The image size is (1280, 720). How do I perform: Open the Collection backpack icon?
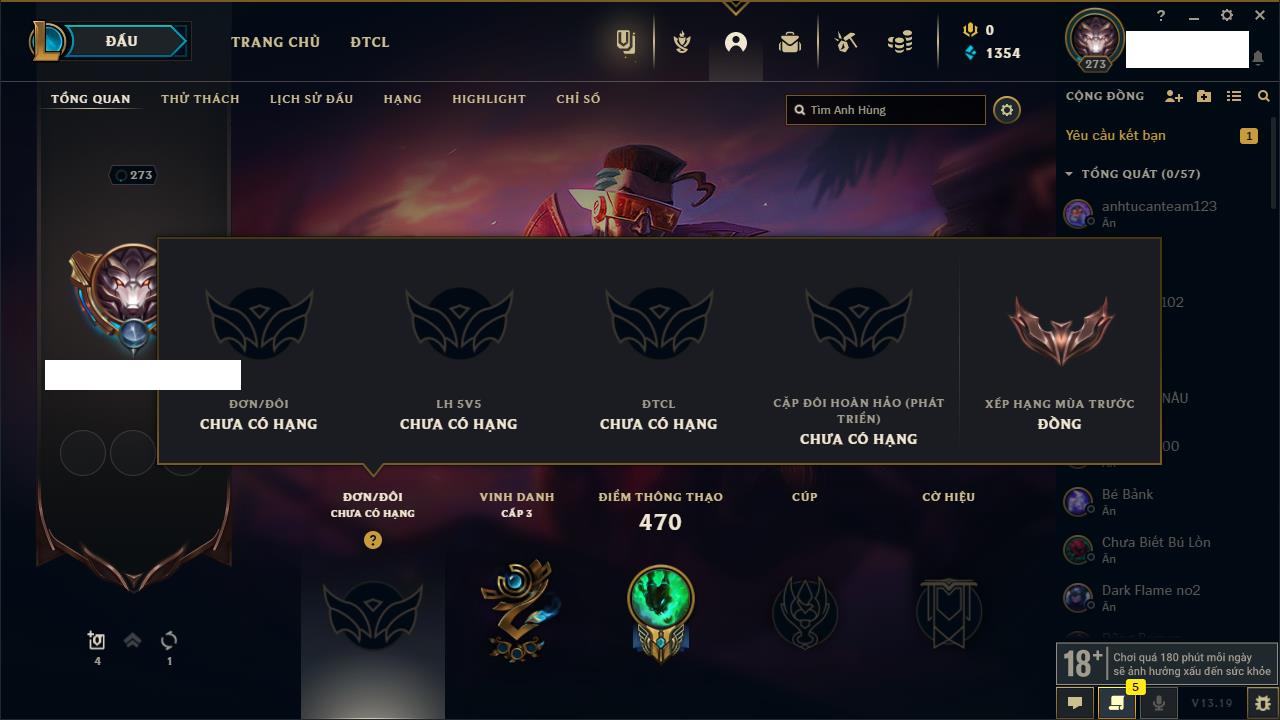click(x=790, y=42)
